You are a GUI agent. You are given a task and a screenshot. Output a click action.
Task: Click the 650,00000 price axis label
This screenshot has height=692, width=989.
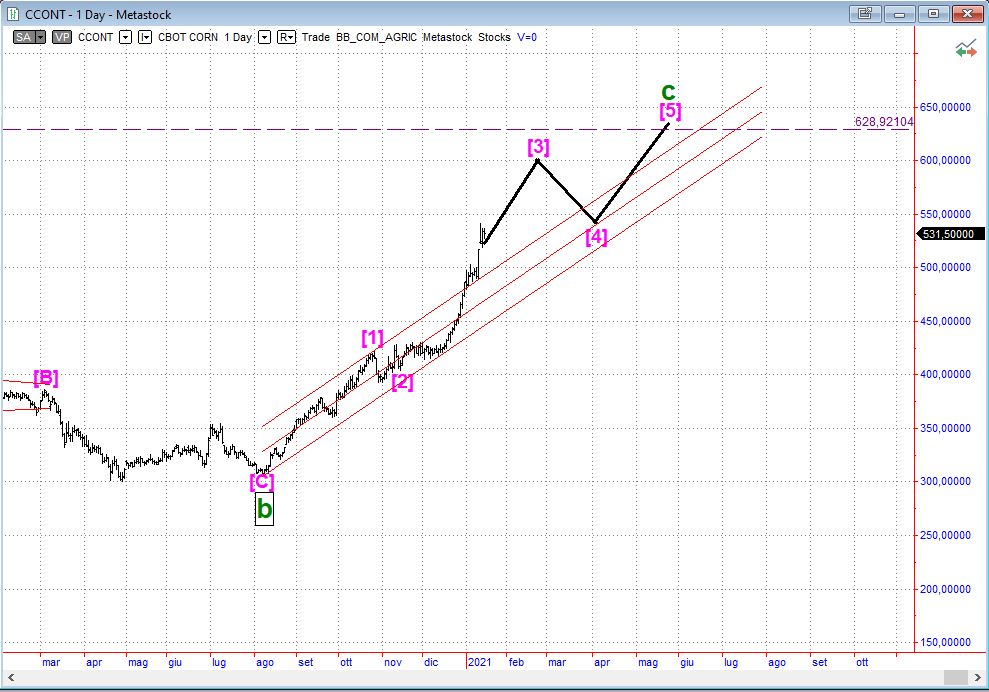pyautogui.click(x=944, y=107)
